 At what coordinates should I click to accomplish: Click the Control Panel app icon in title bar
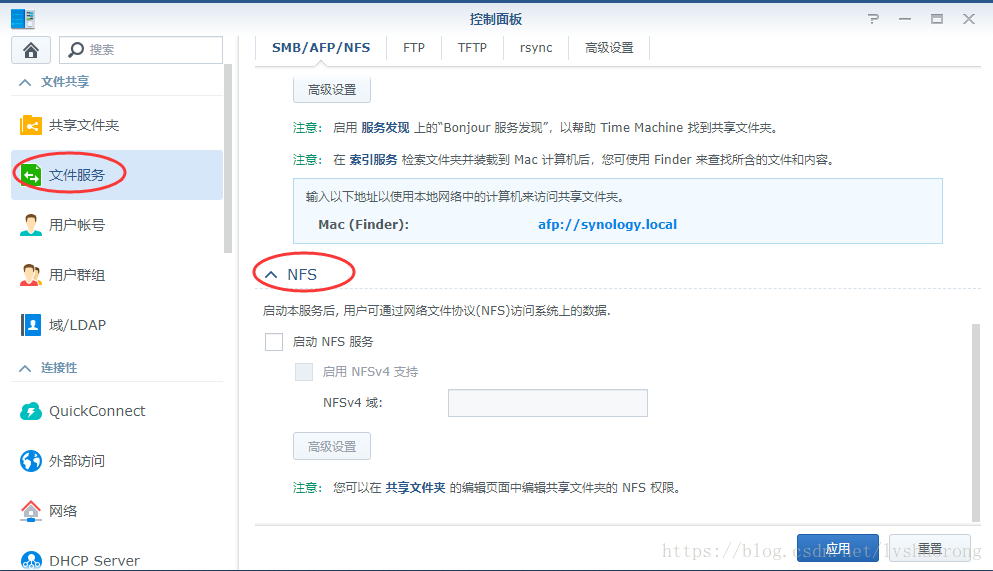tap(22, 19)
